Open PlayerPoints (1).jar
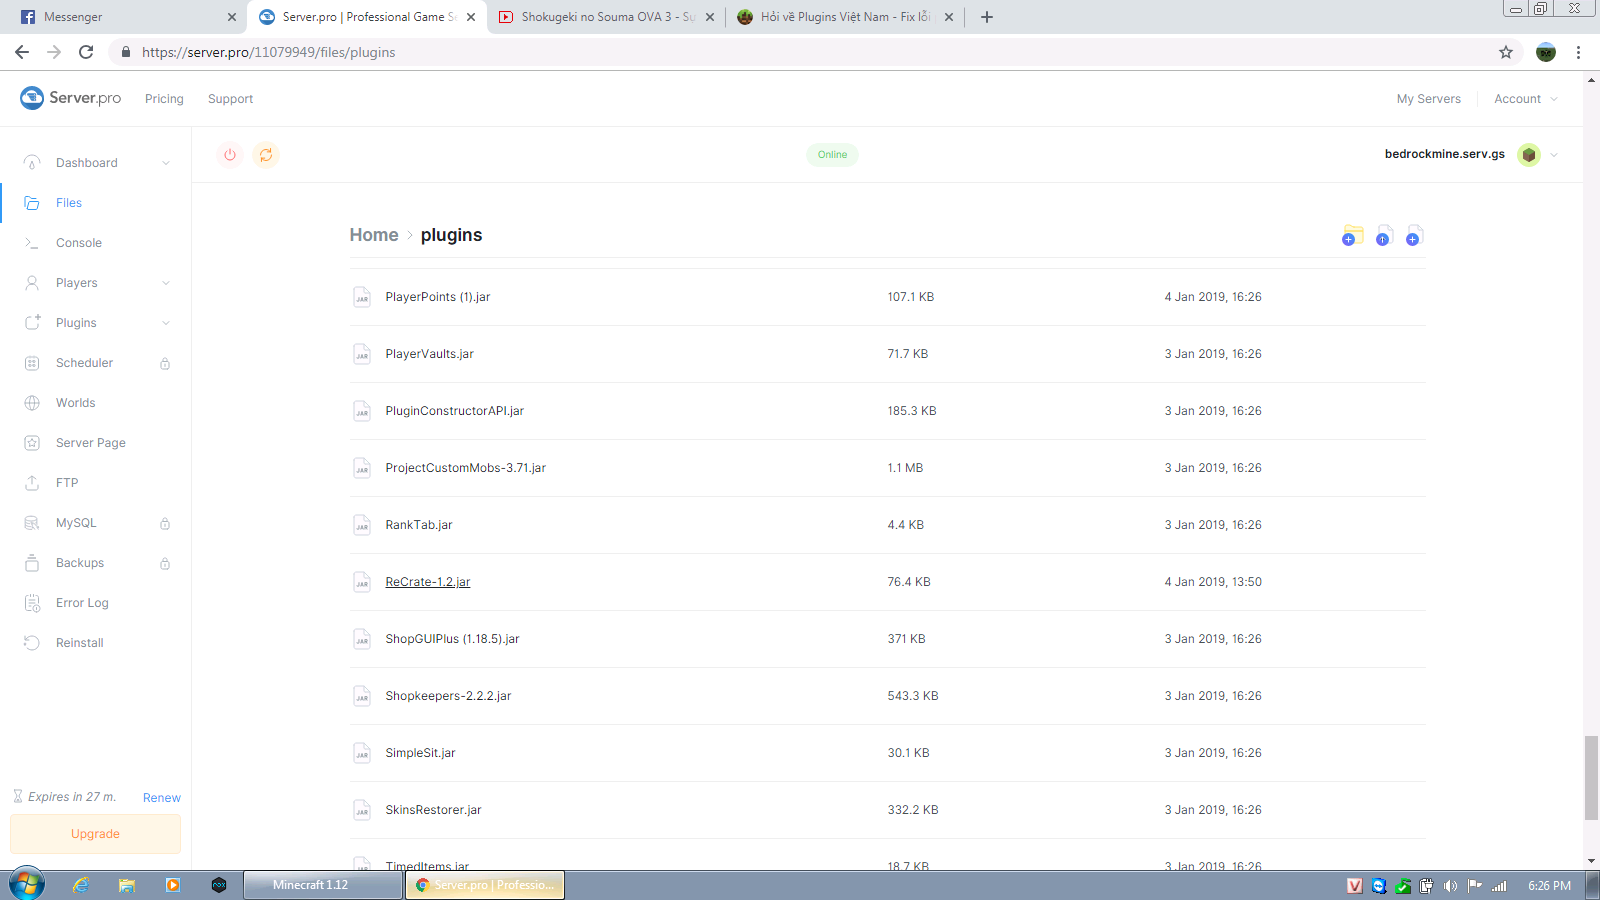Image resolution: width=1600 pixels, height=900 pixels. (x=438, y=297)
